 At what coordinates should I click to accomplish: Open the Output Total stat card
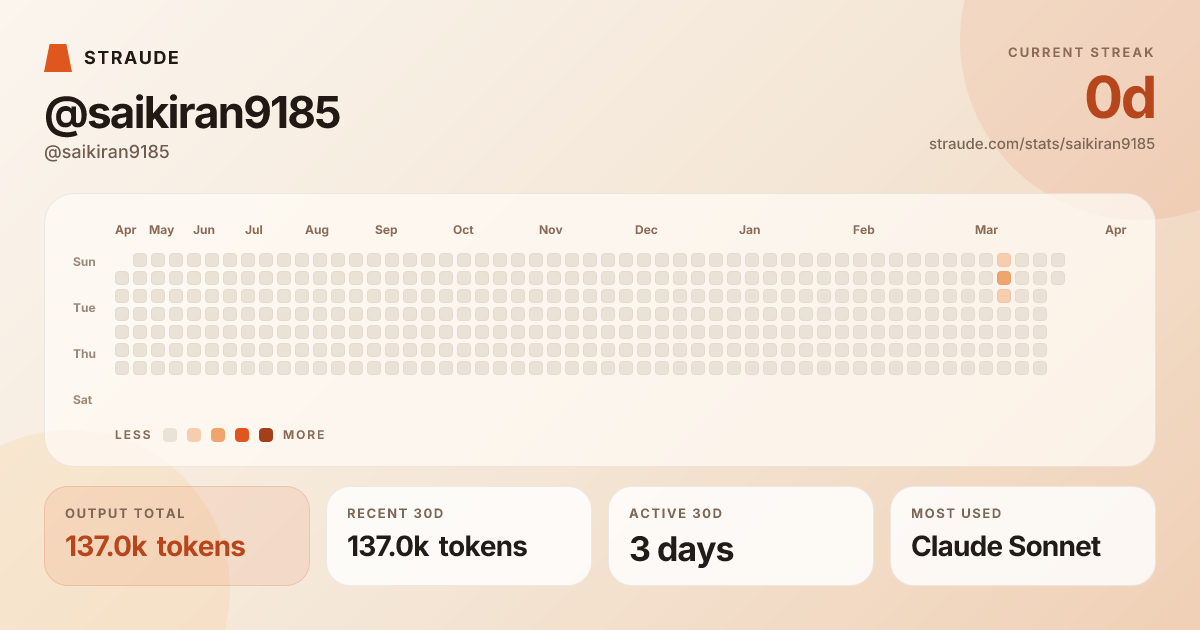(177, 536)
